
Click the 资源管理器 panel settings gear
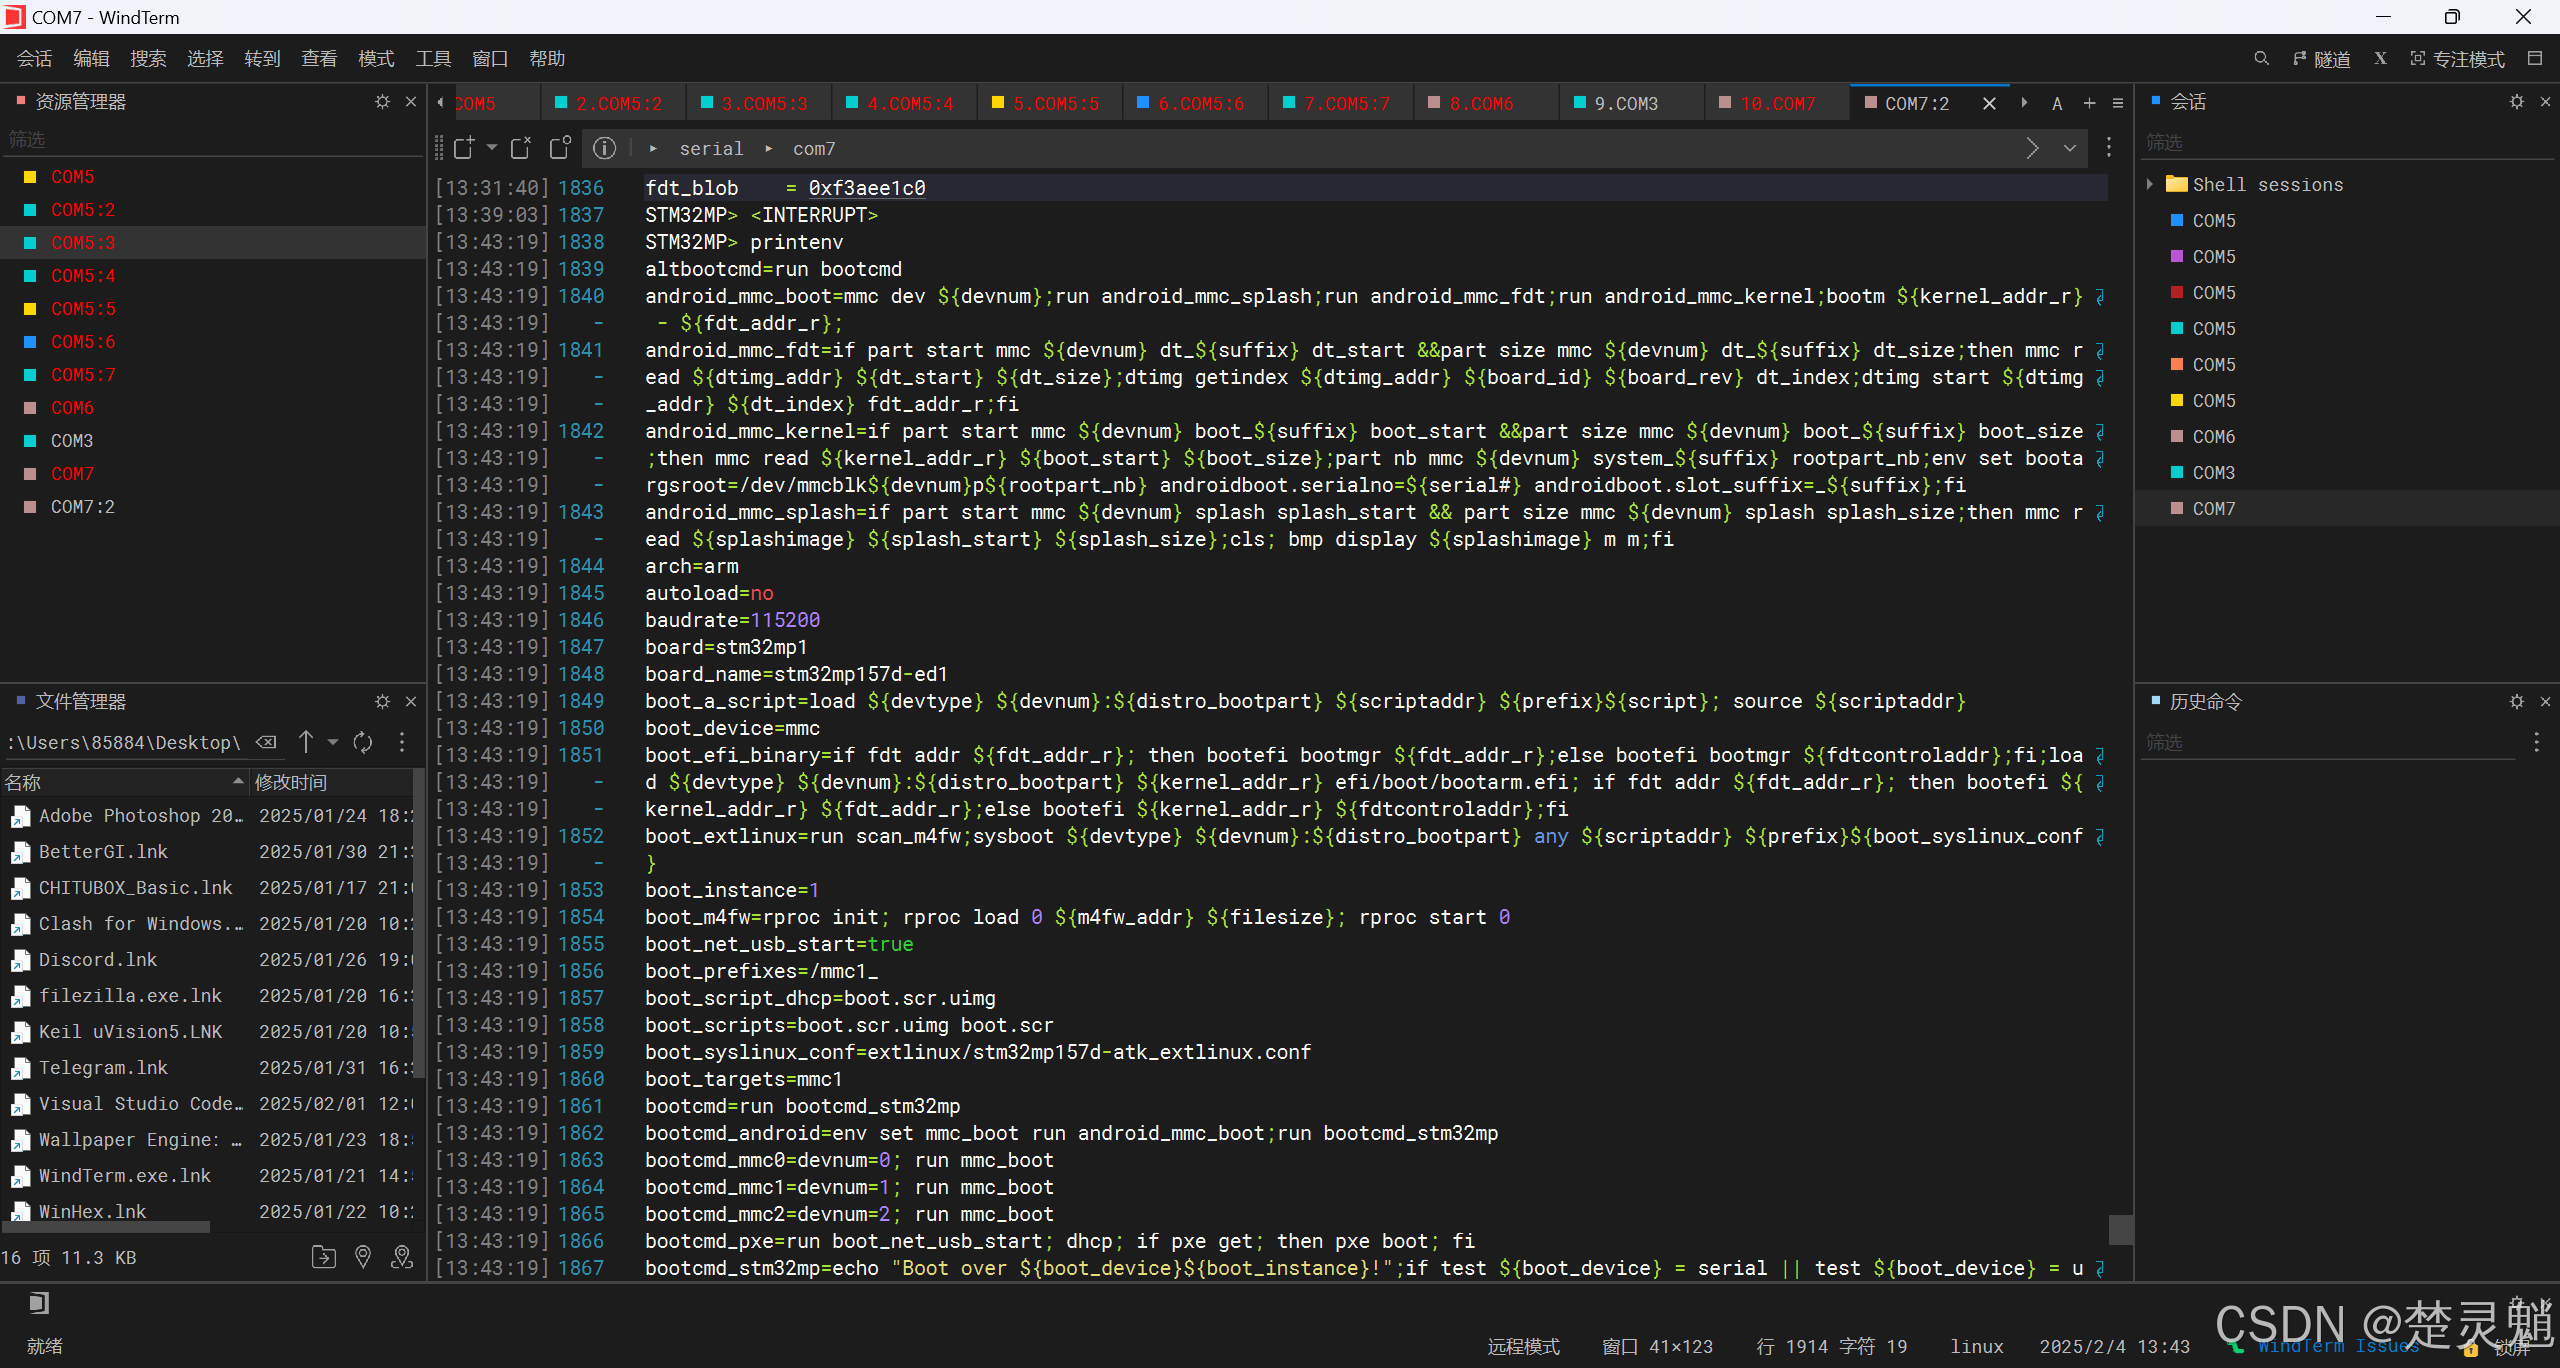click(x=382, y=102)
